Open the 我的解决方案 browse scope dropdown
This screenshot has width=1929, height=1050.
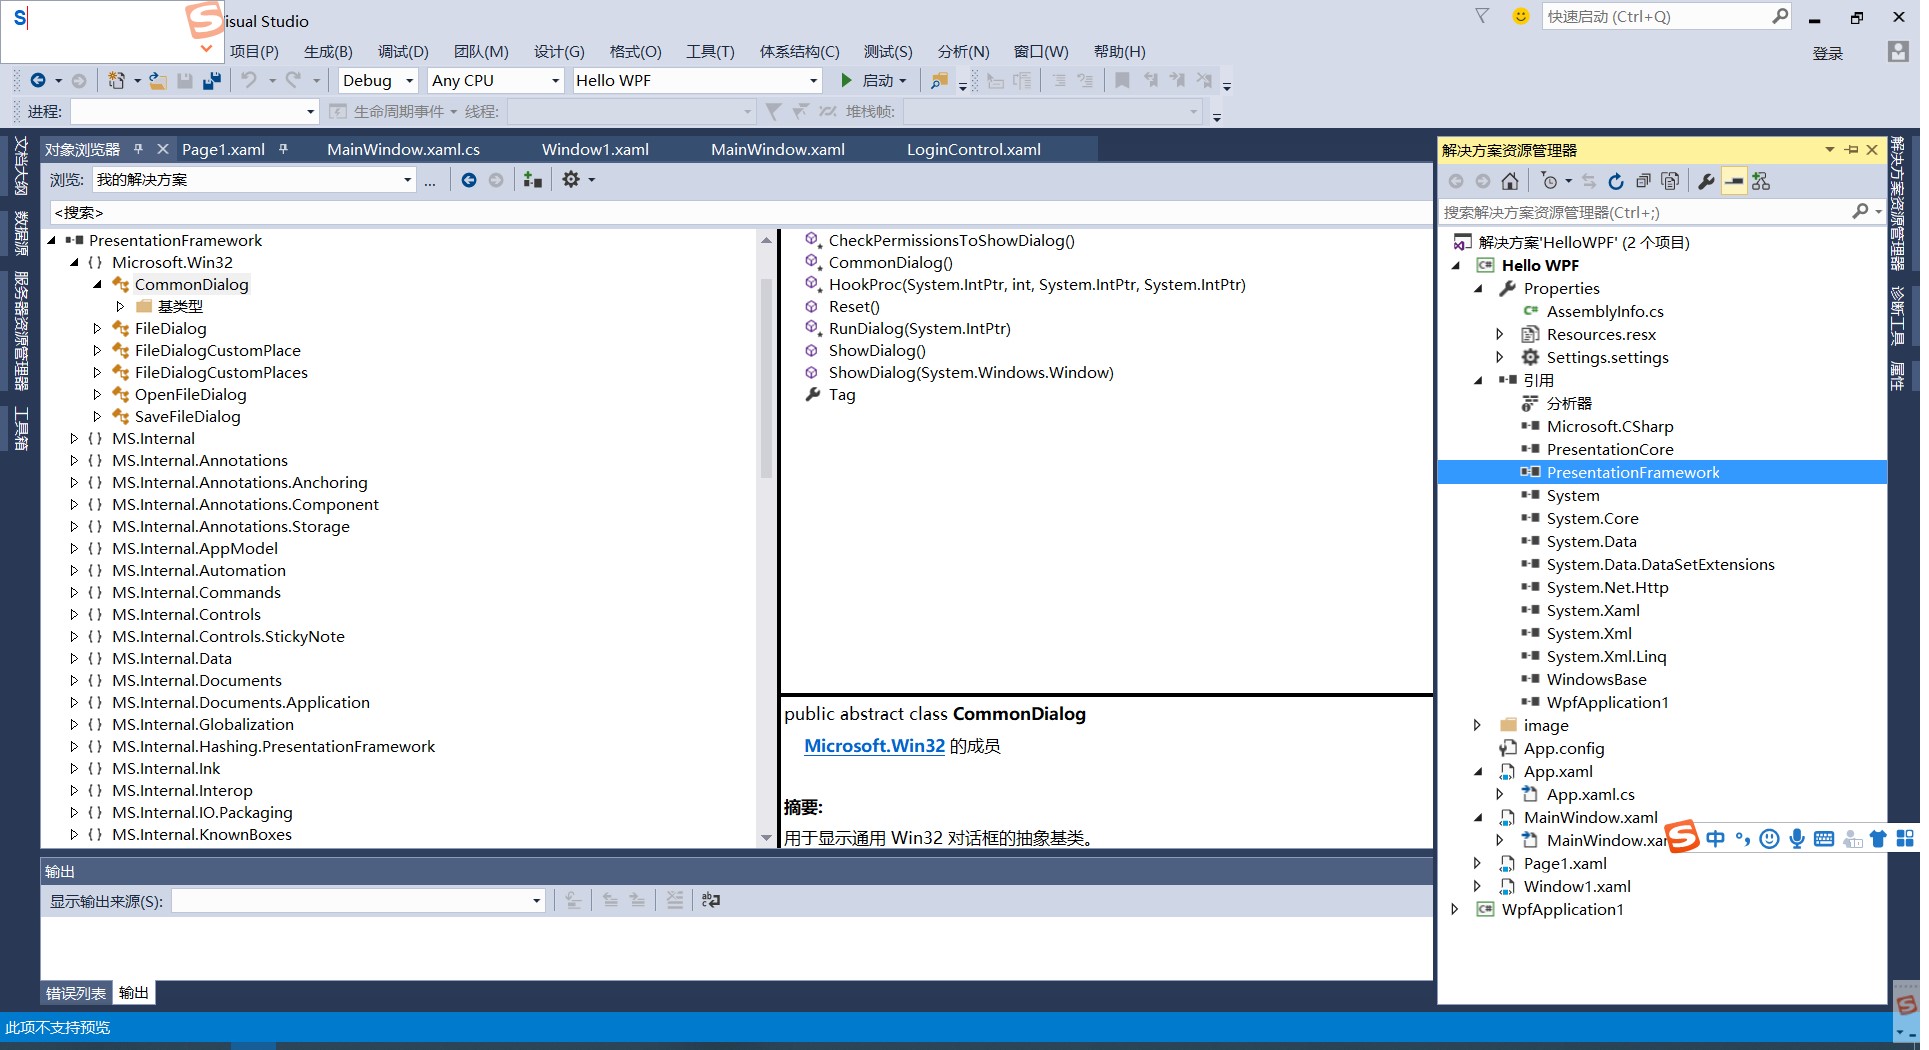pos(407,180)
